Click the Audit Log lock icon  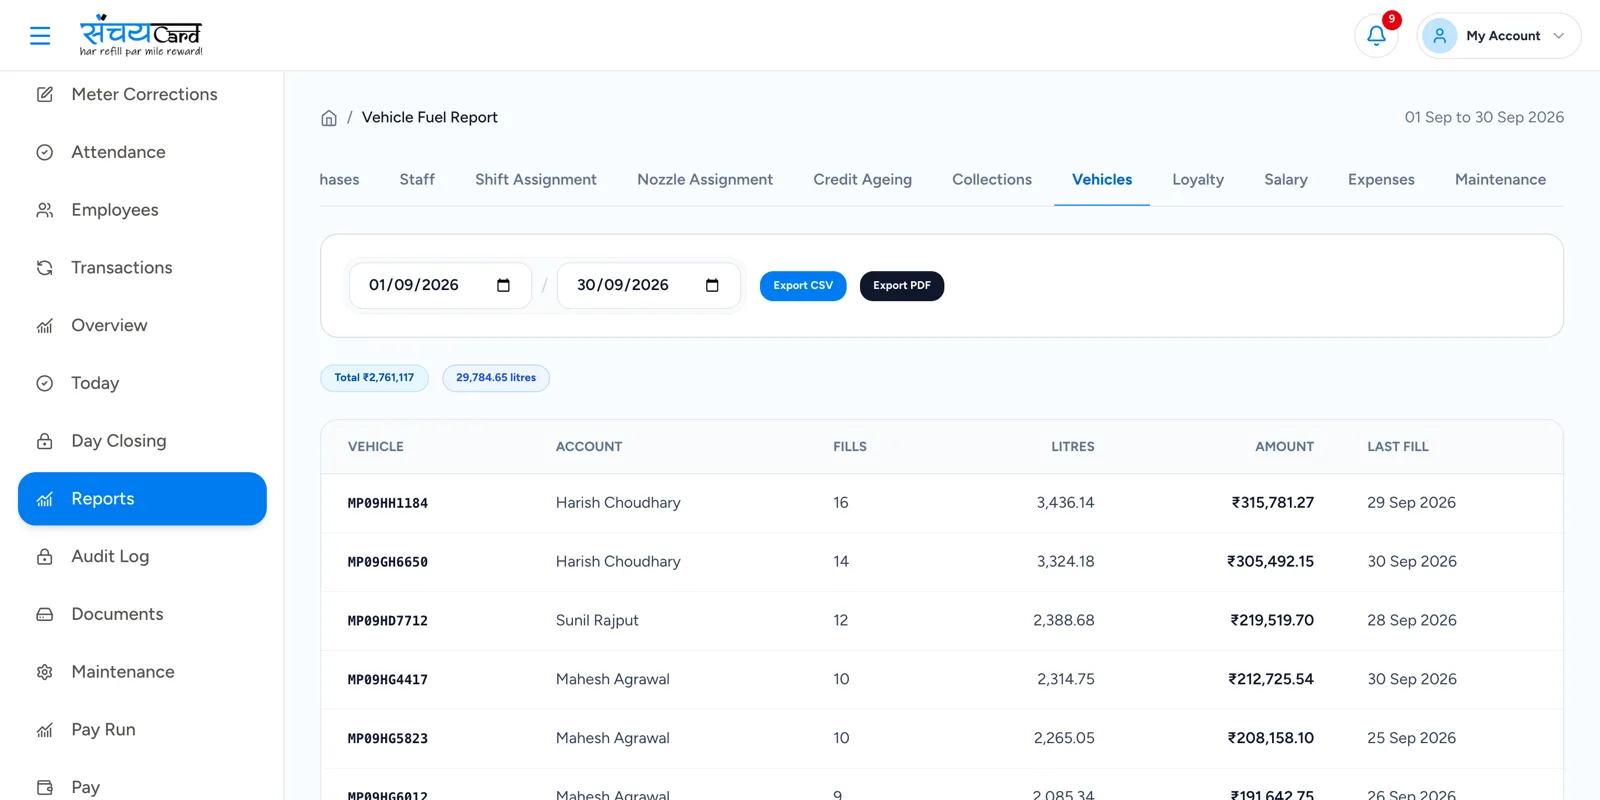coord(45,557)
